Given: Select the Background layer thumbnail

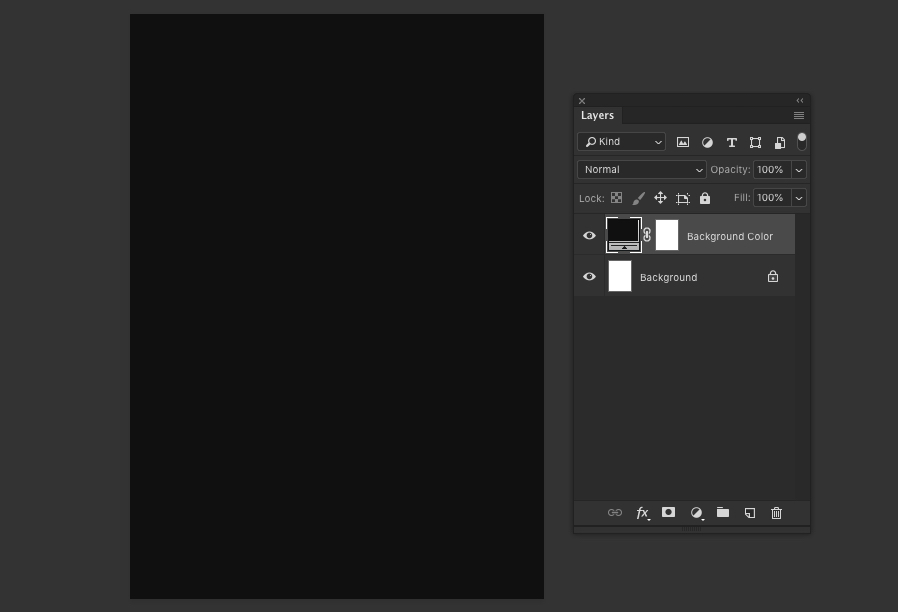Looking at the screenshot, I should click(x=620, y=276).
